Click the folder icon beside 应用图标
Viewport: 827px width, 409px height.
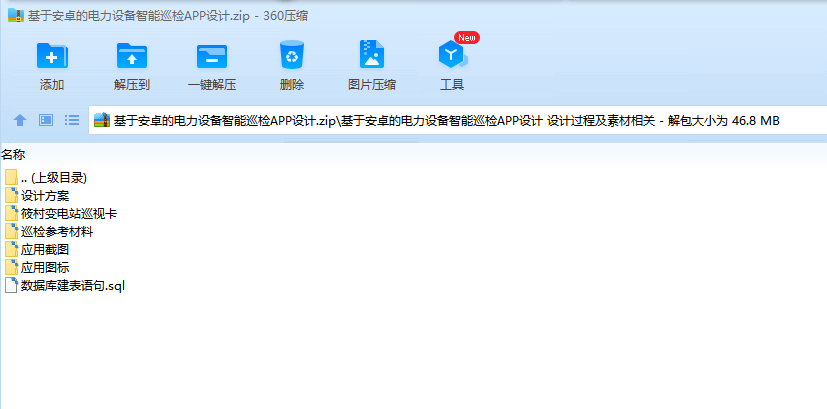coord(12,267)
